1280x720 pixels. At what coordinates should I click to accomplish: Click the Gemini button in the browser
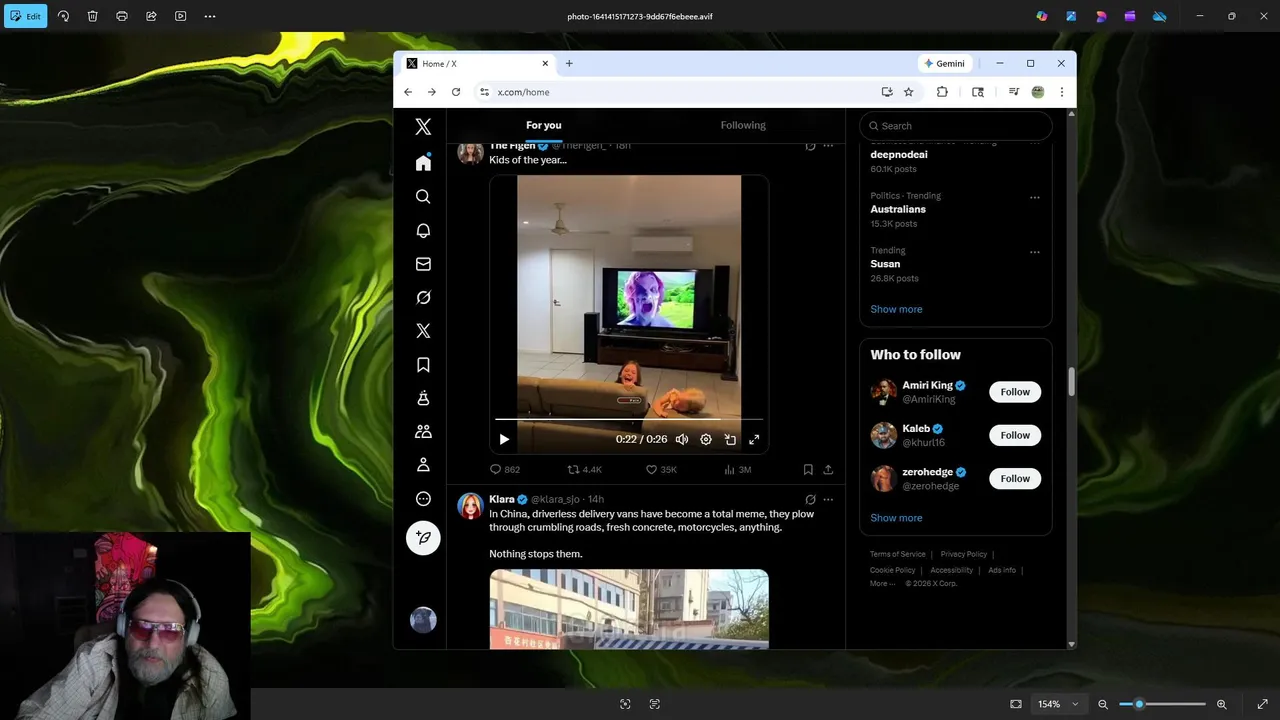[x=945, y=63]
